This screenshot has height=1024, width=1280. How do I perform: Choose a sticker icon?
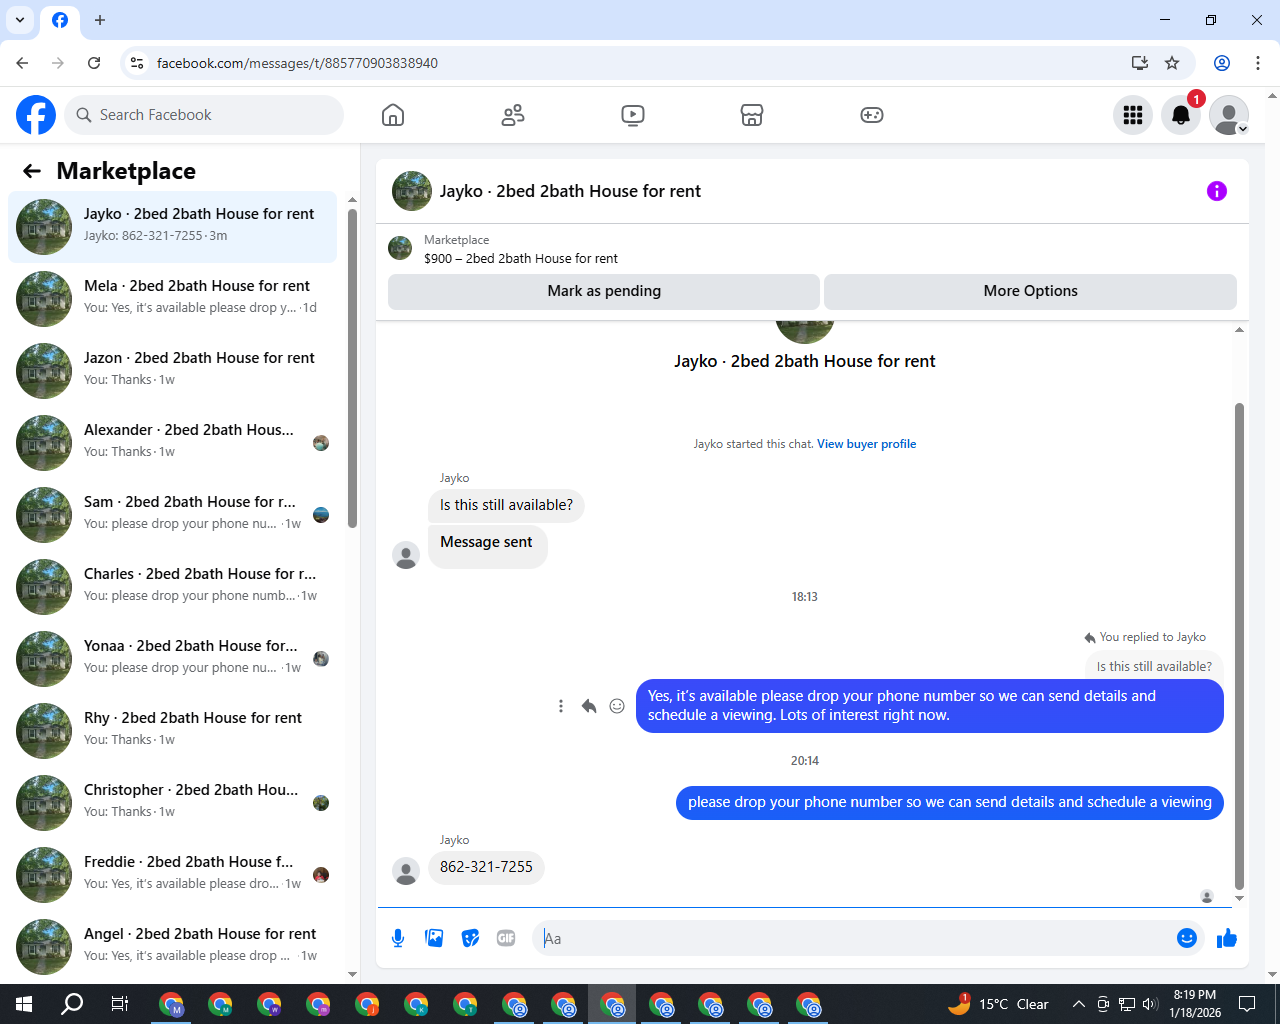tap(470, 938)
